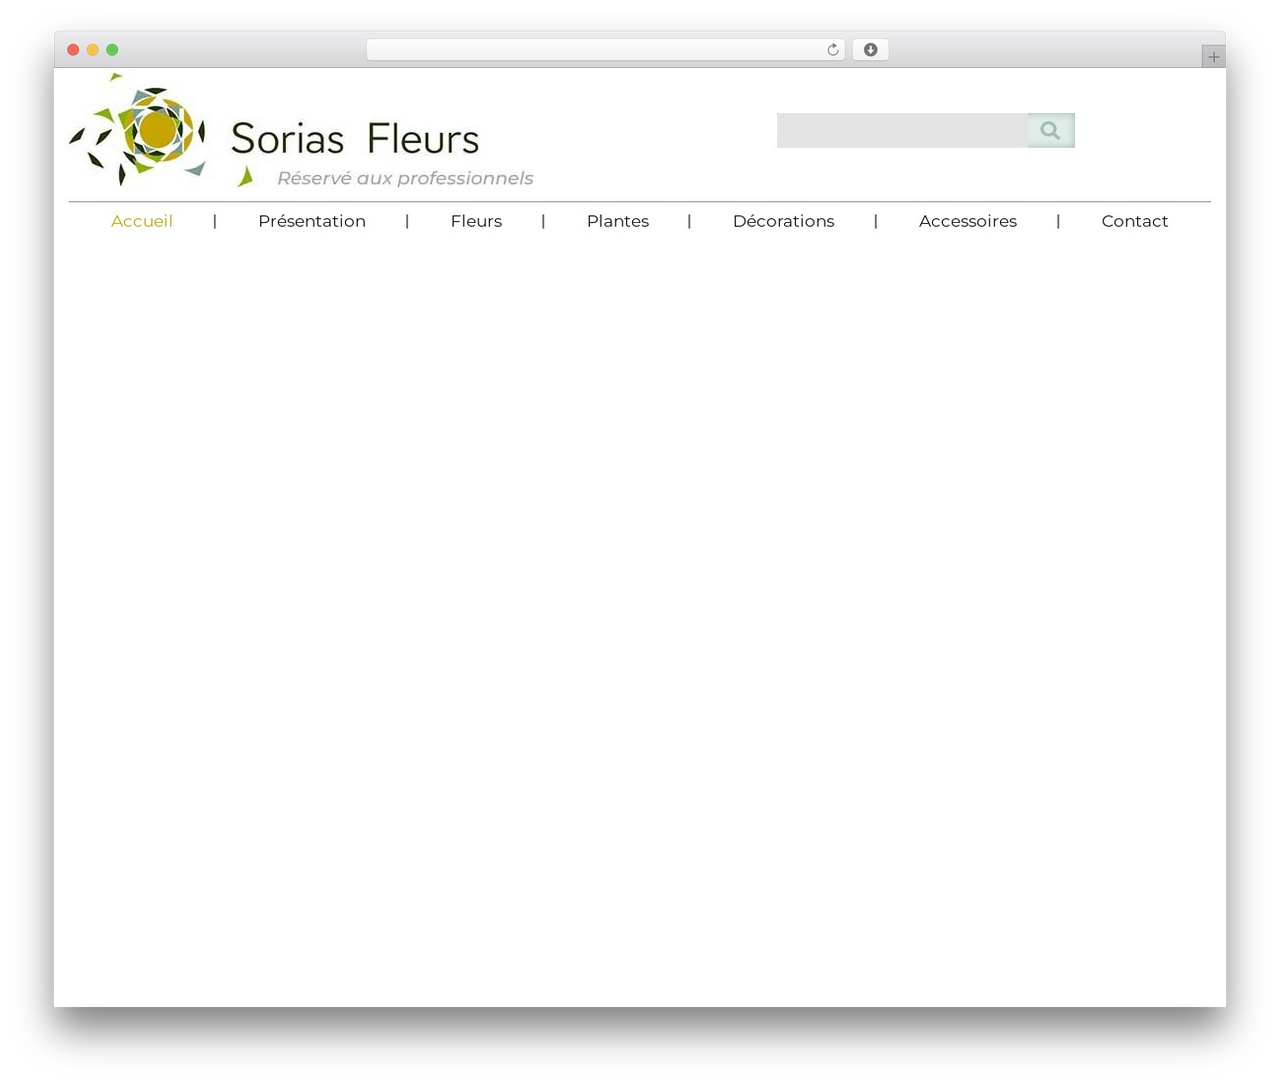Go to the Accueil page
The image size is (1280, 1084).
(x=142, y=221)
